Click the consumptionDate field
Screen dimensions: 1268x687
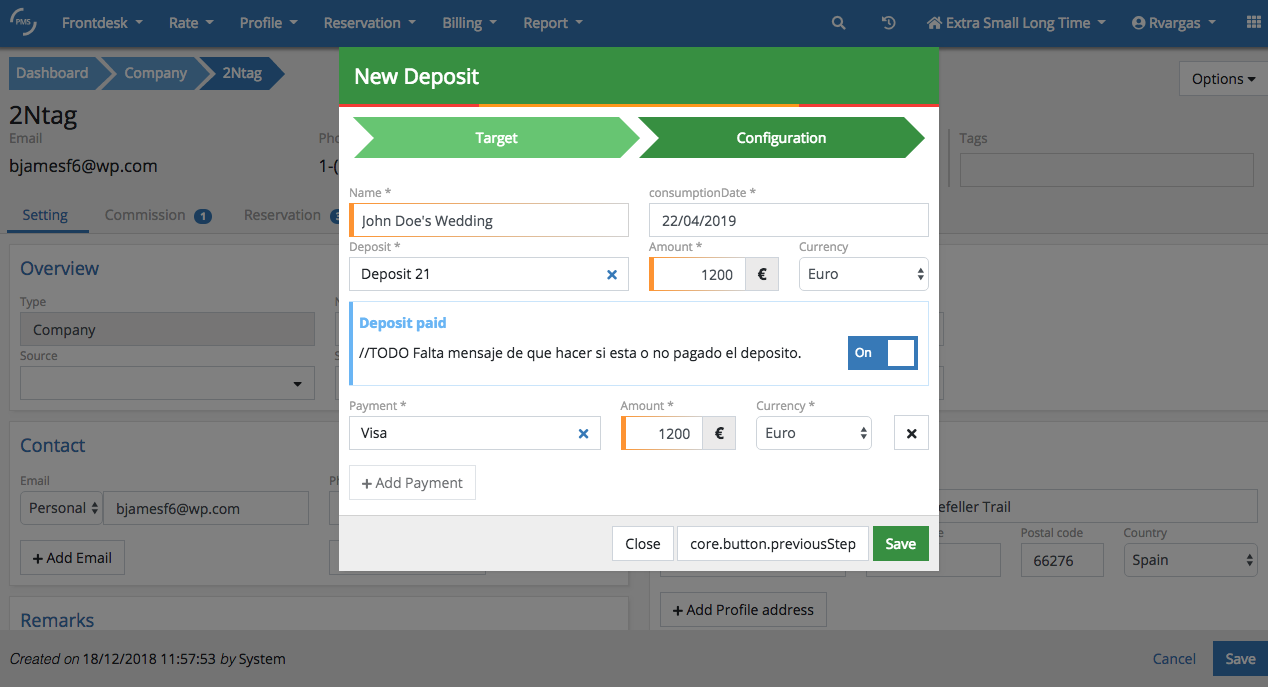point(788,220)
